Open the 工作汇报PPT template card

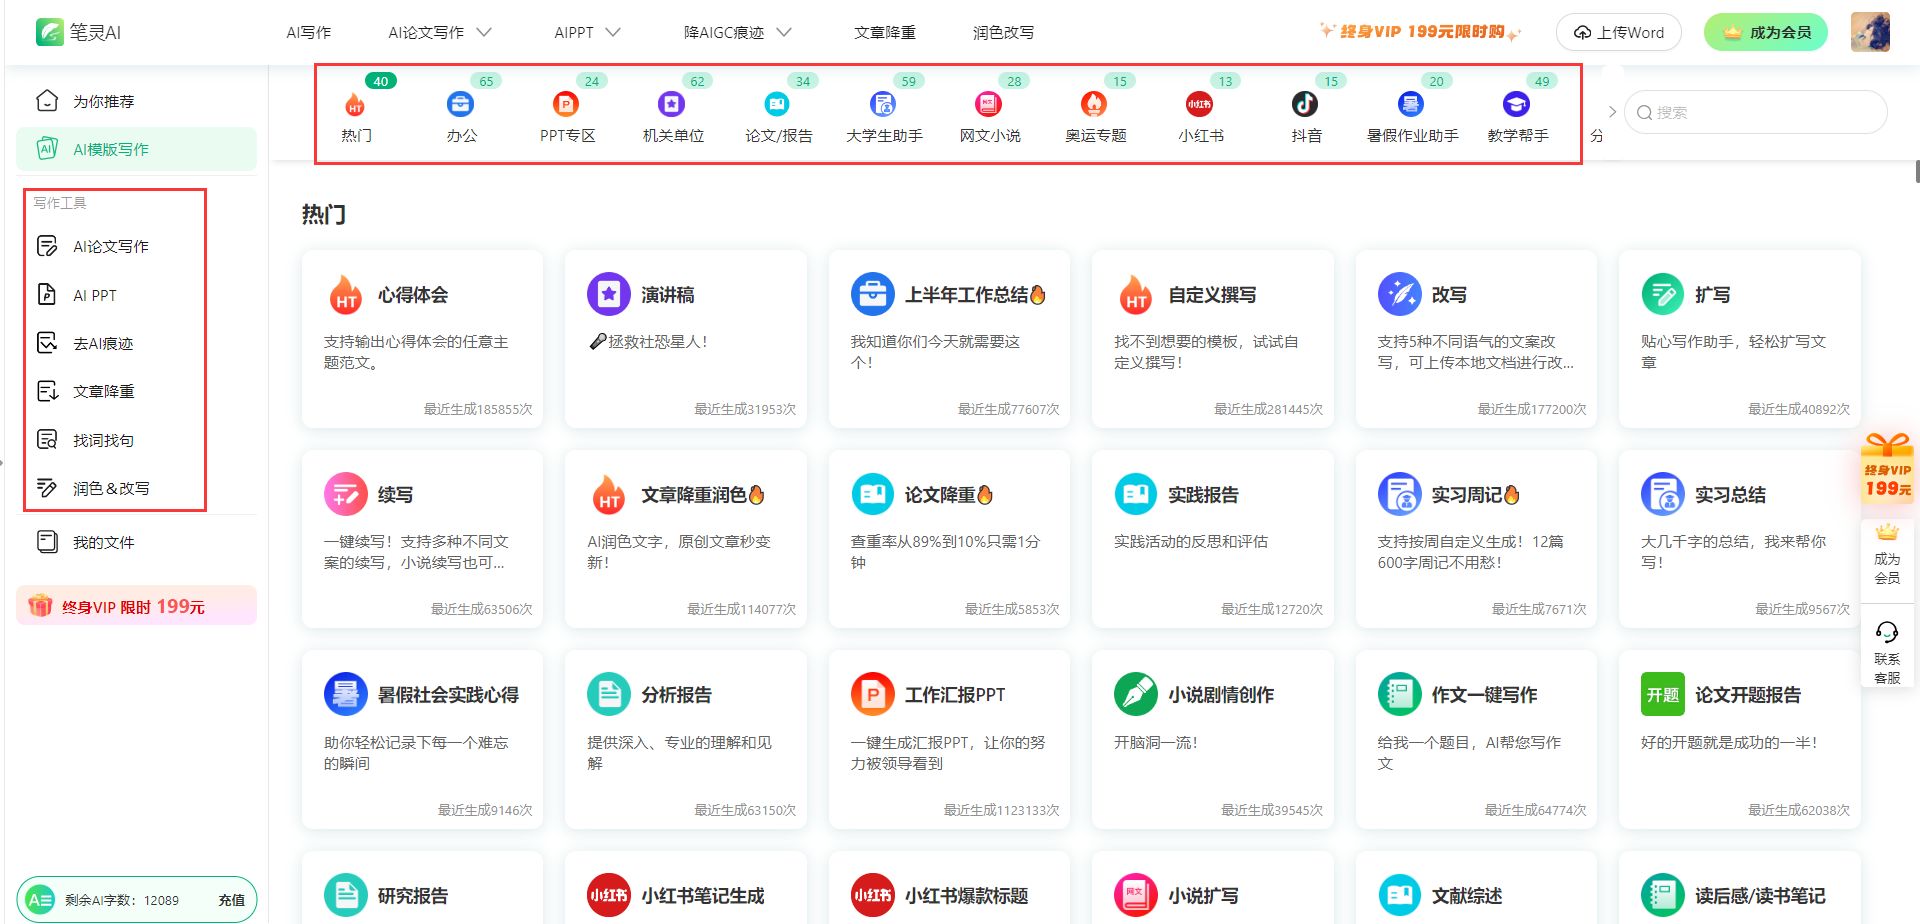[949, 740]
